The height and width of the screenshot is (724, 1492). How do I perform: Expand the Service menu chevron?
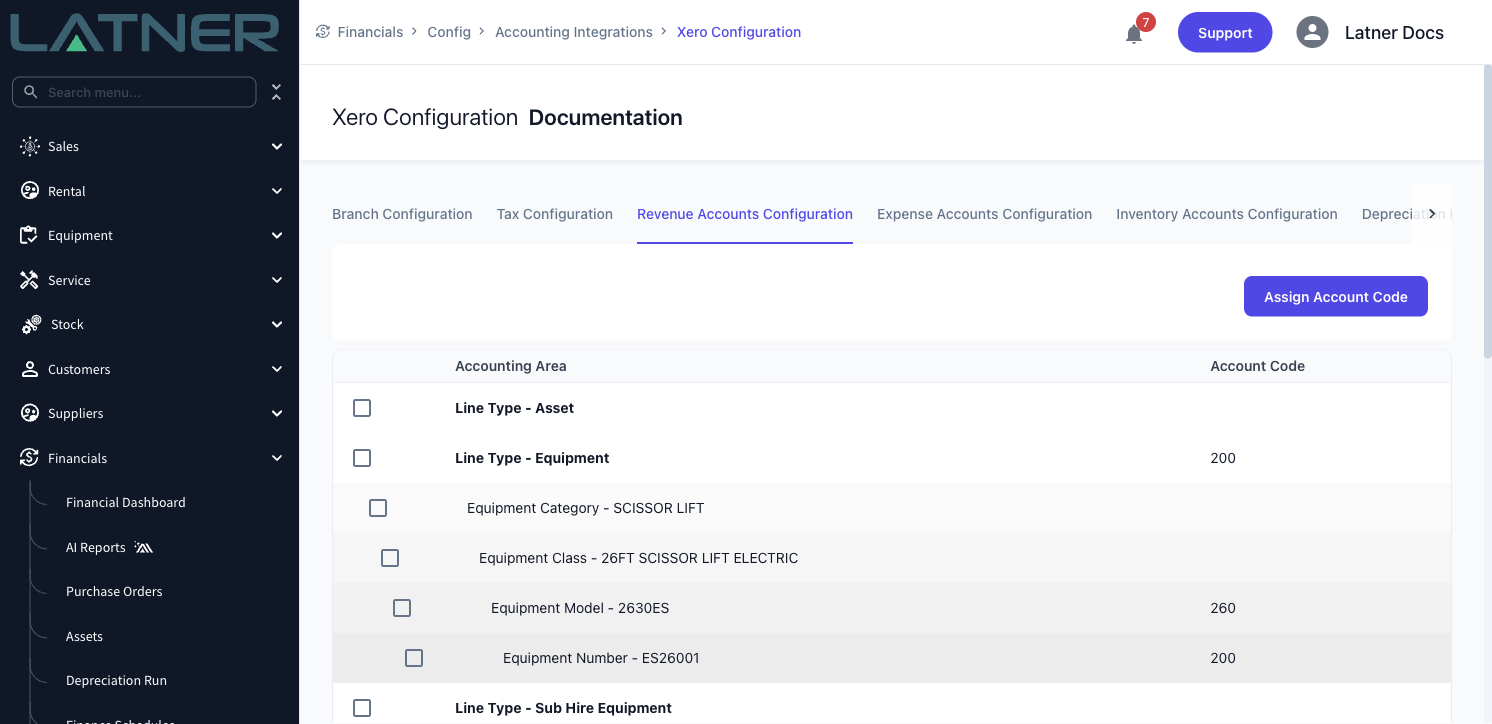[x=277, y=280]
